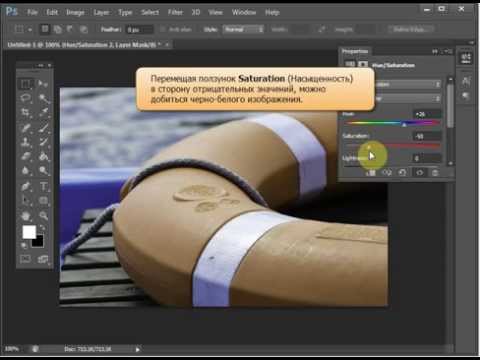480x360 pixels.
Task: Open the Style dropdown set to Normal
Action: [244, 30]
